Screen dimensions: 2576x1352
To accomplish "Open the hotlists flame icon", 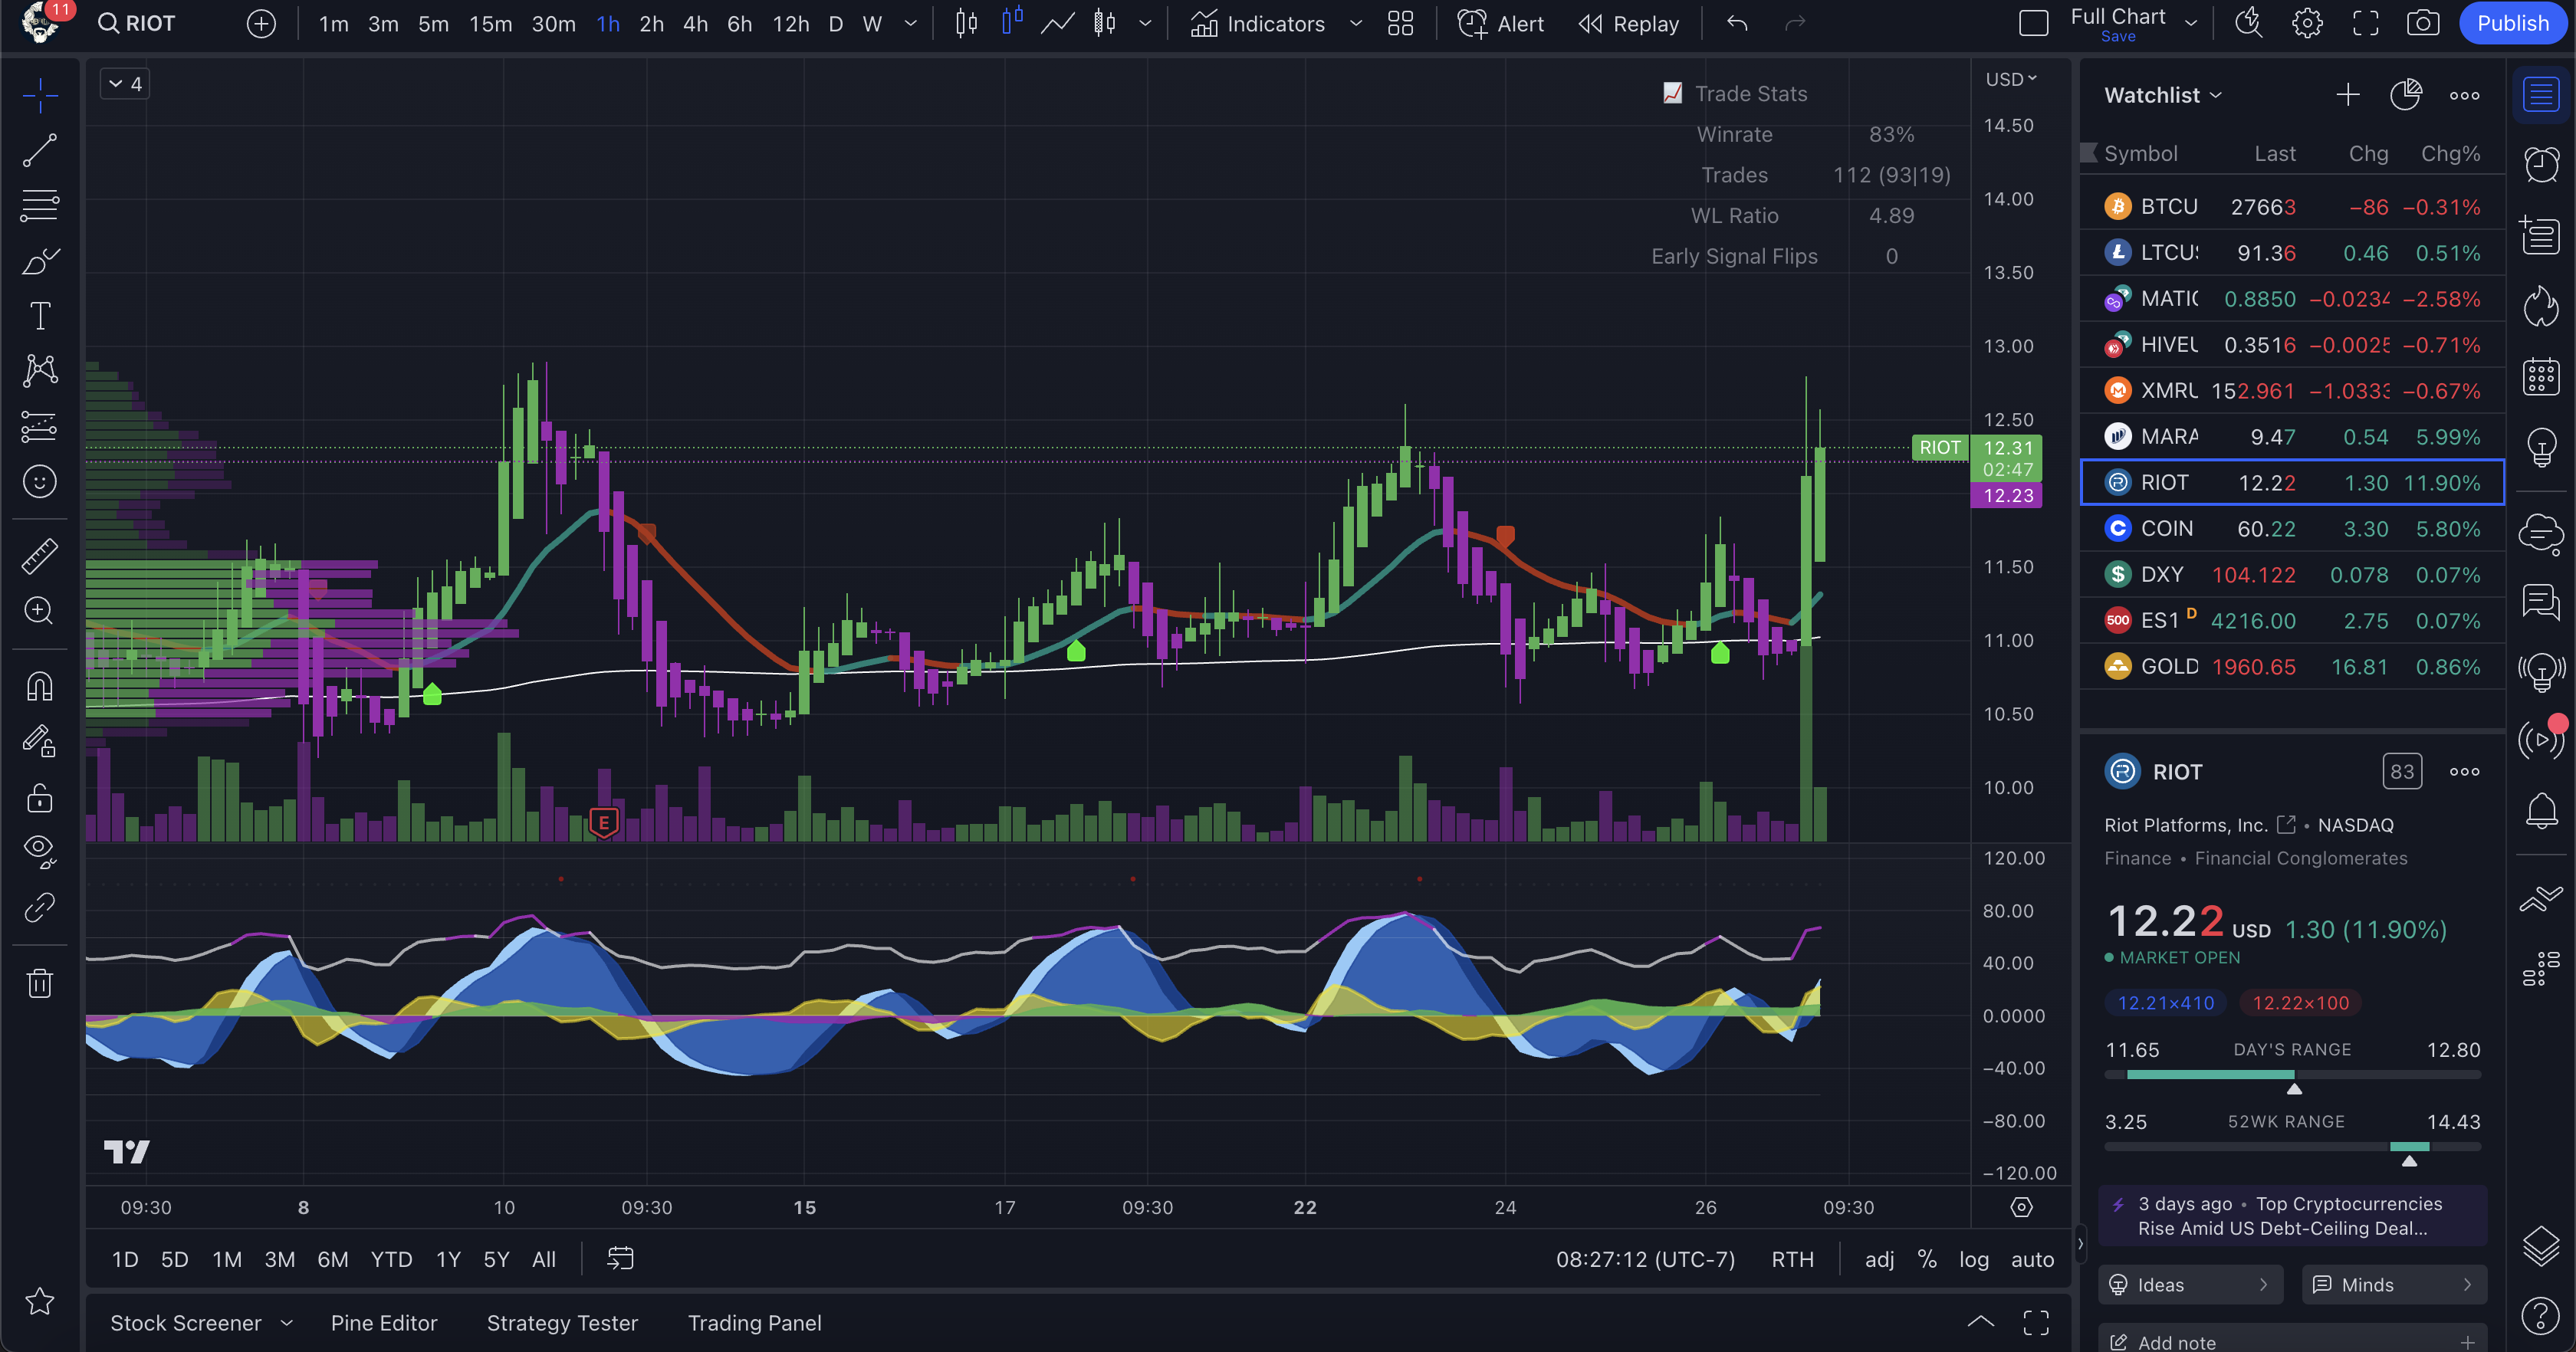I will (2541, 306).
